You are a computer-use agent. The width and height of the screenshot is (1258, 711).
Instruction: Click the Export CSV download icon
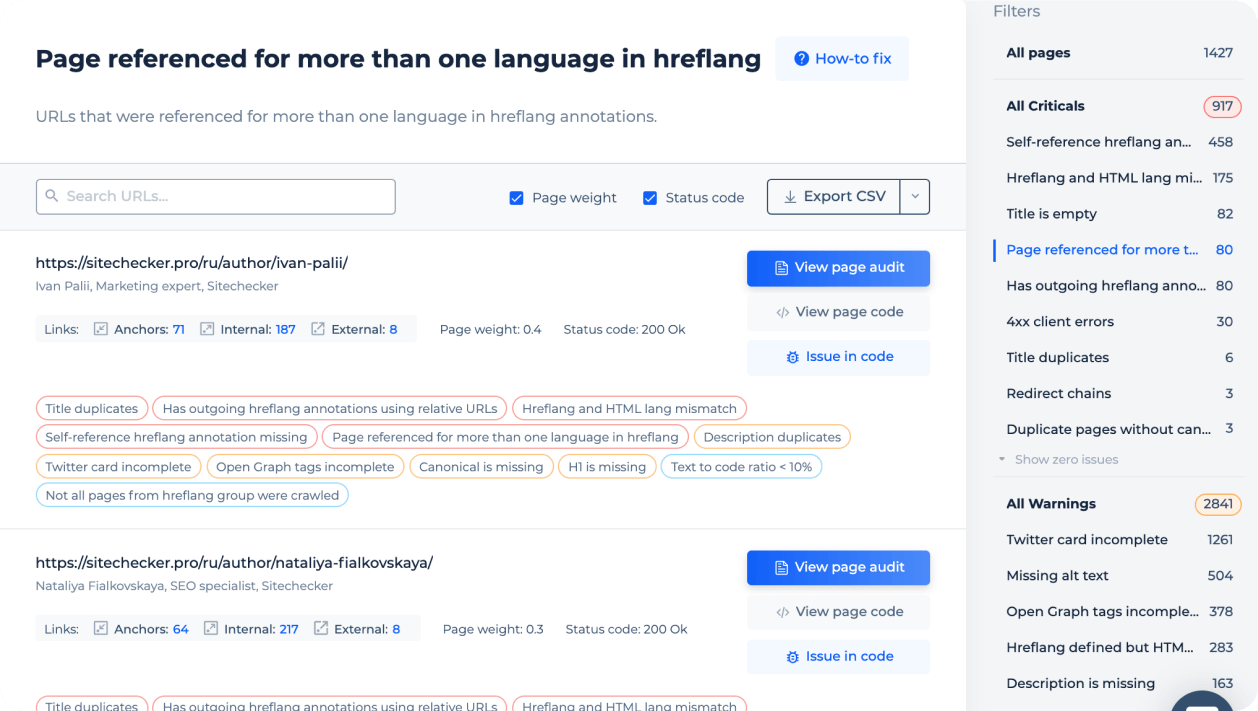(x=790, y=197)
